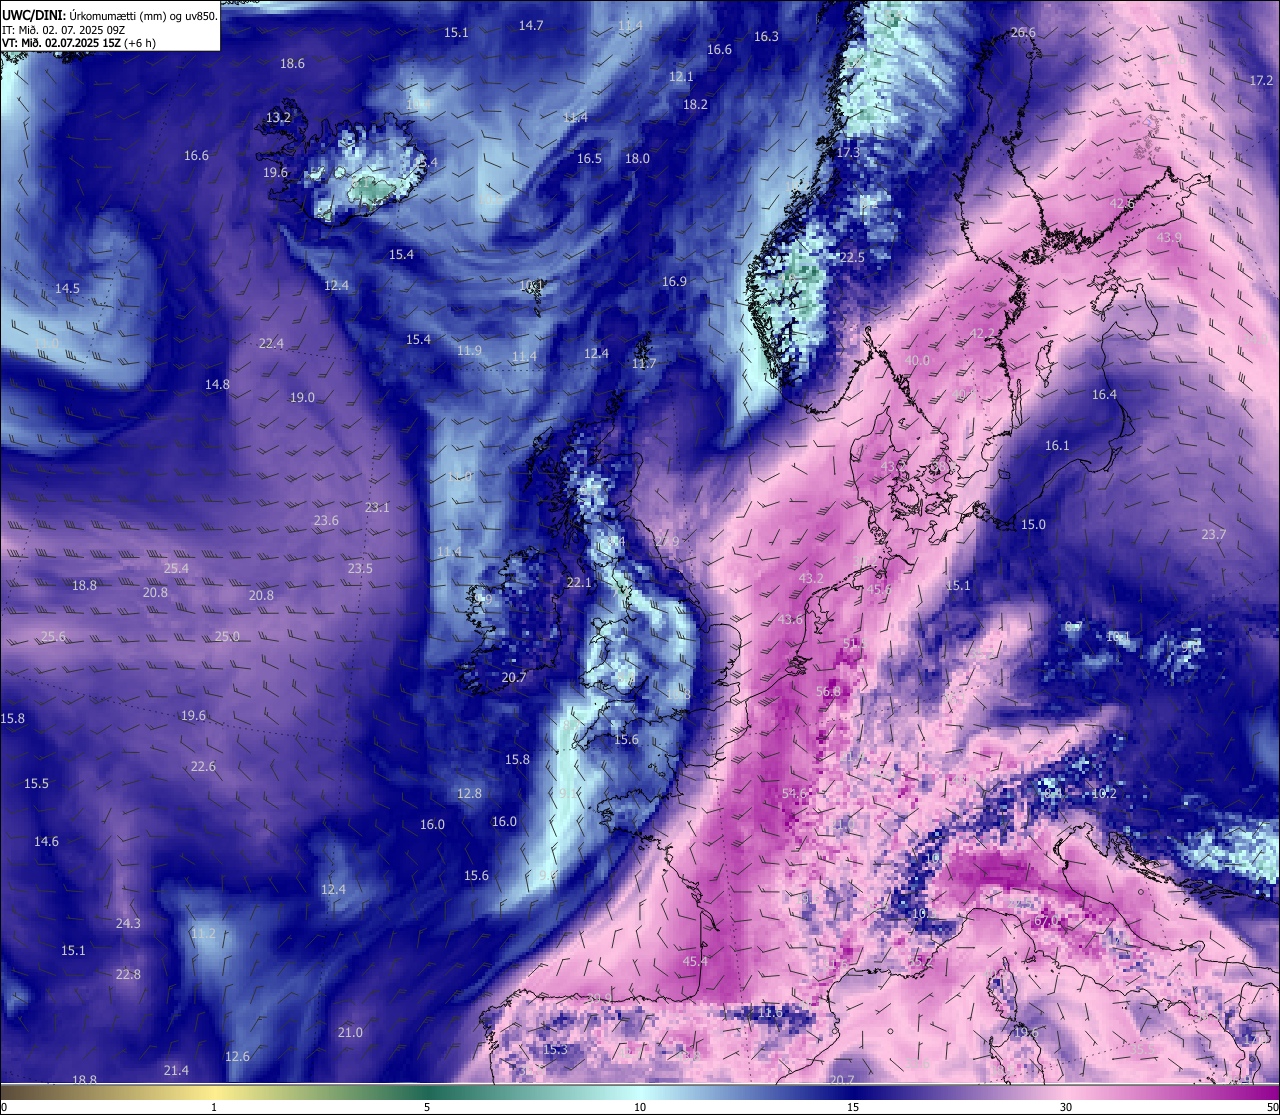Click the map value label '45.4' near Spain

click(695, 961)
